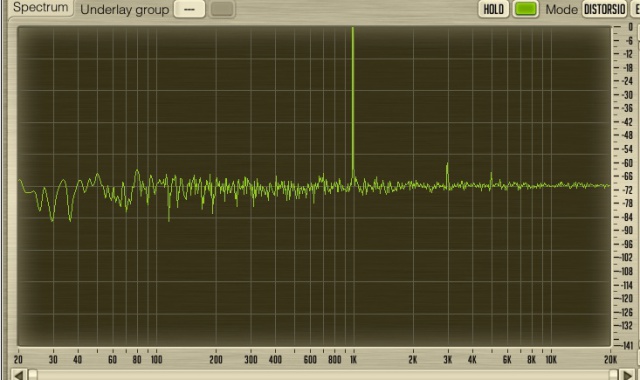Open the Underlay group selector showing dashes
The height and width of the screenshot is (380, 640).
(189, 9)
